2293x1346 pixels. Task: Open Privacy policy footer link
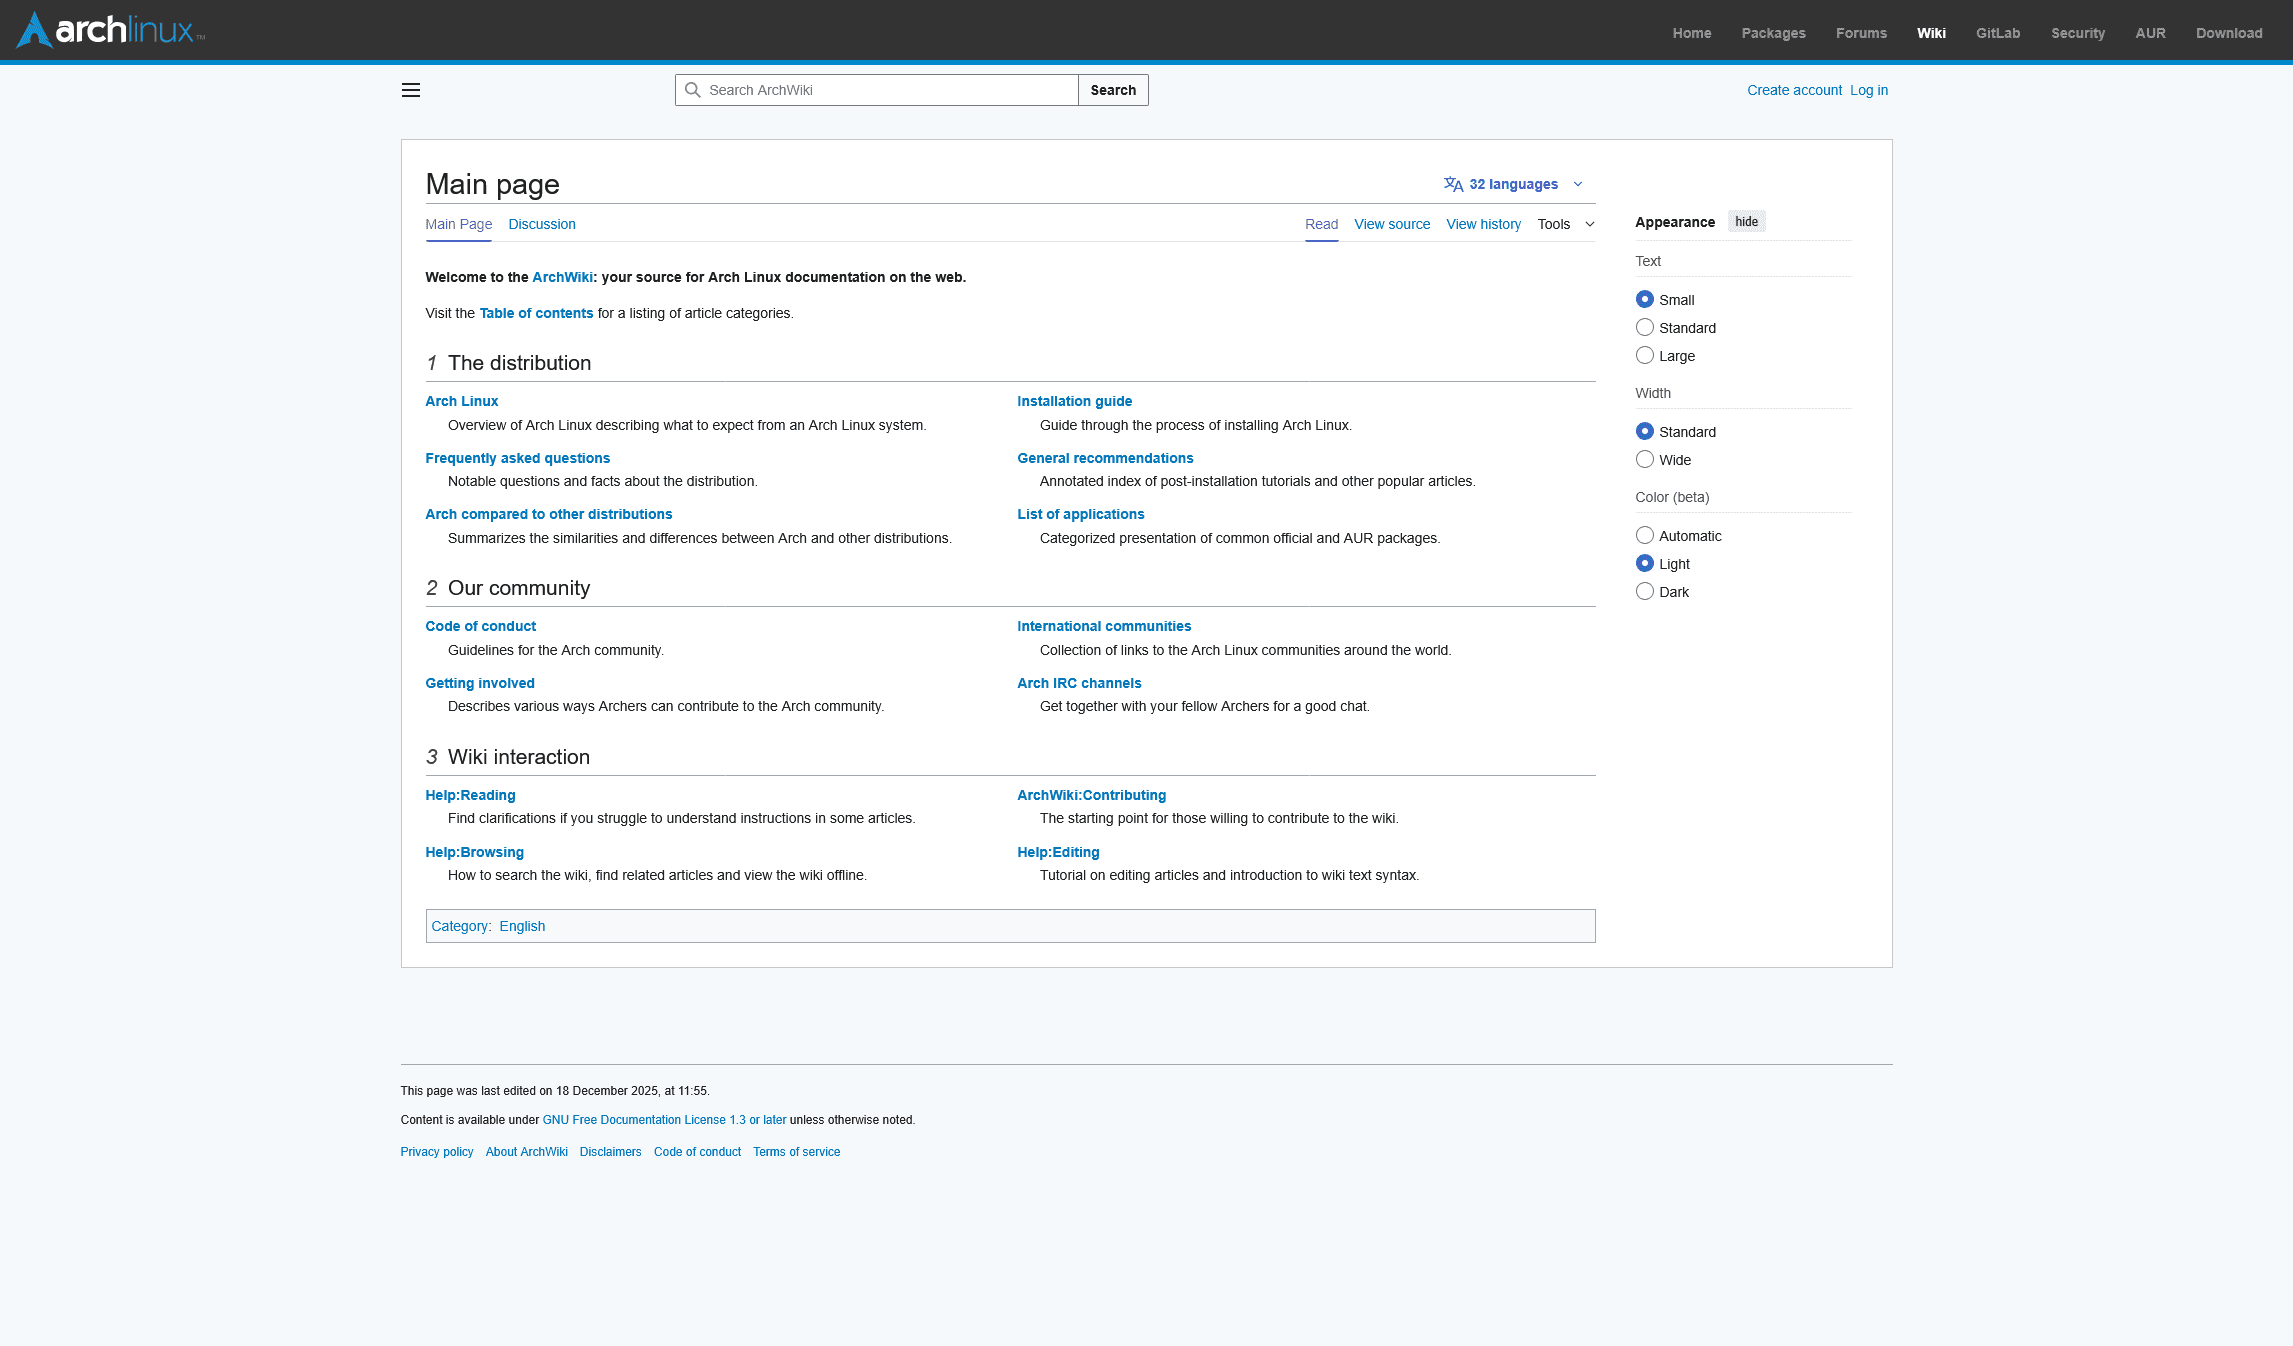(x=437, y=1152)
